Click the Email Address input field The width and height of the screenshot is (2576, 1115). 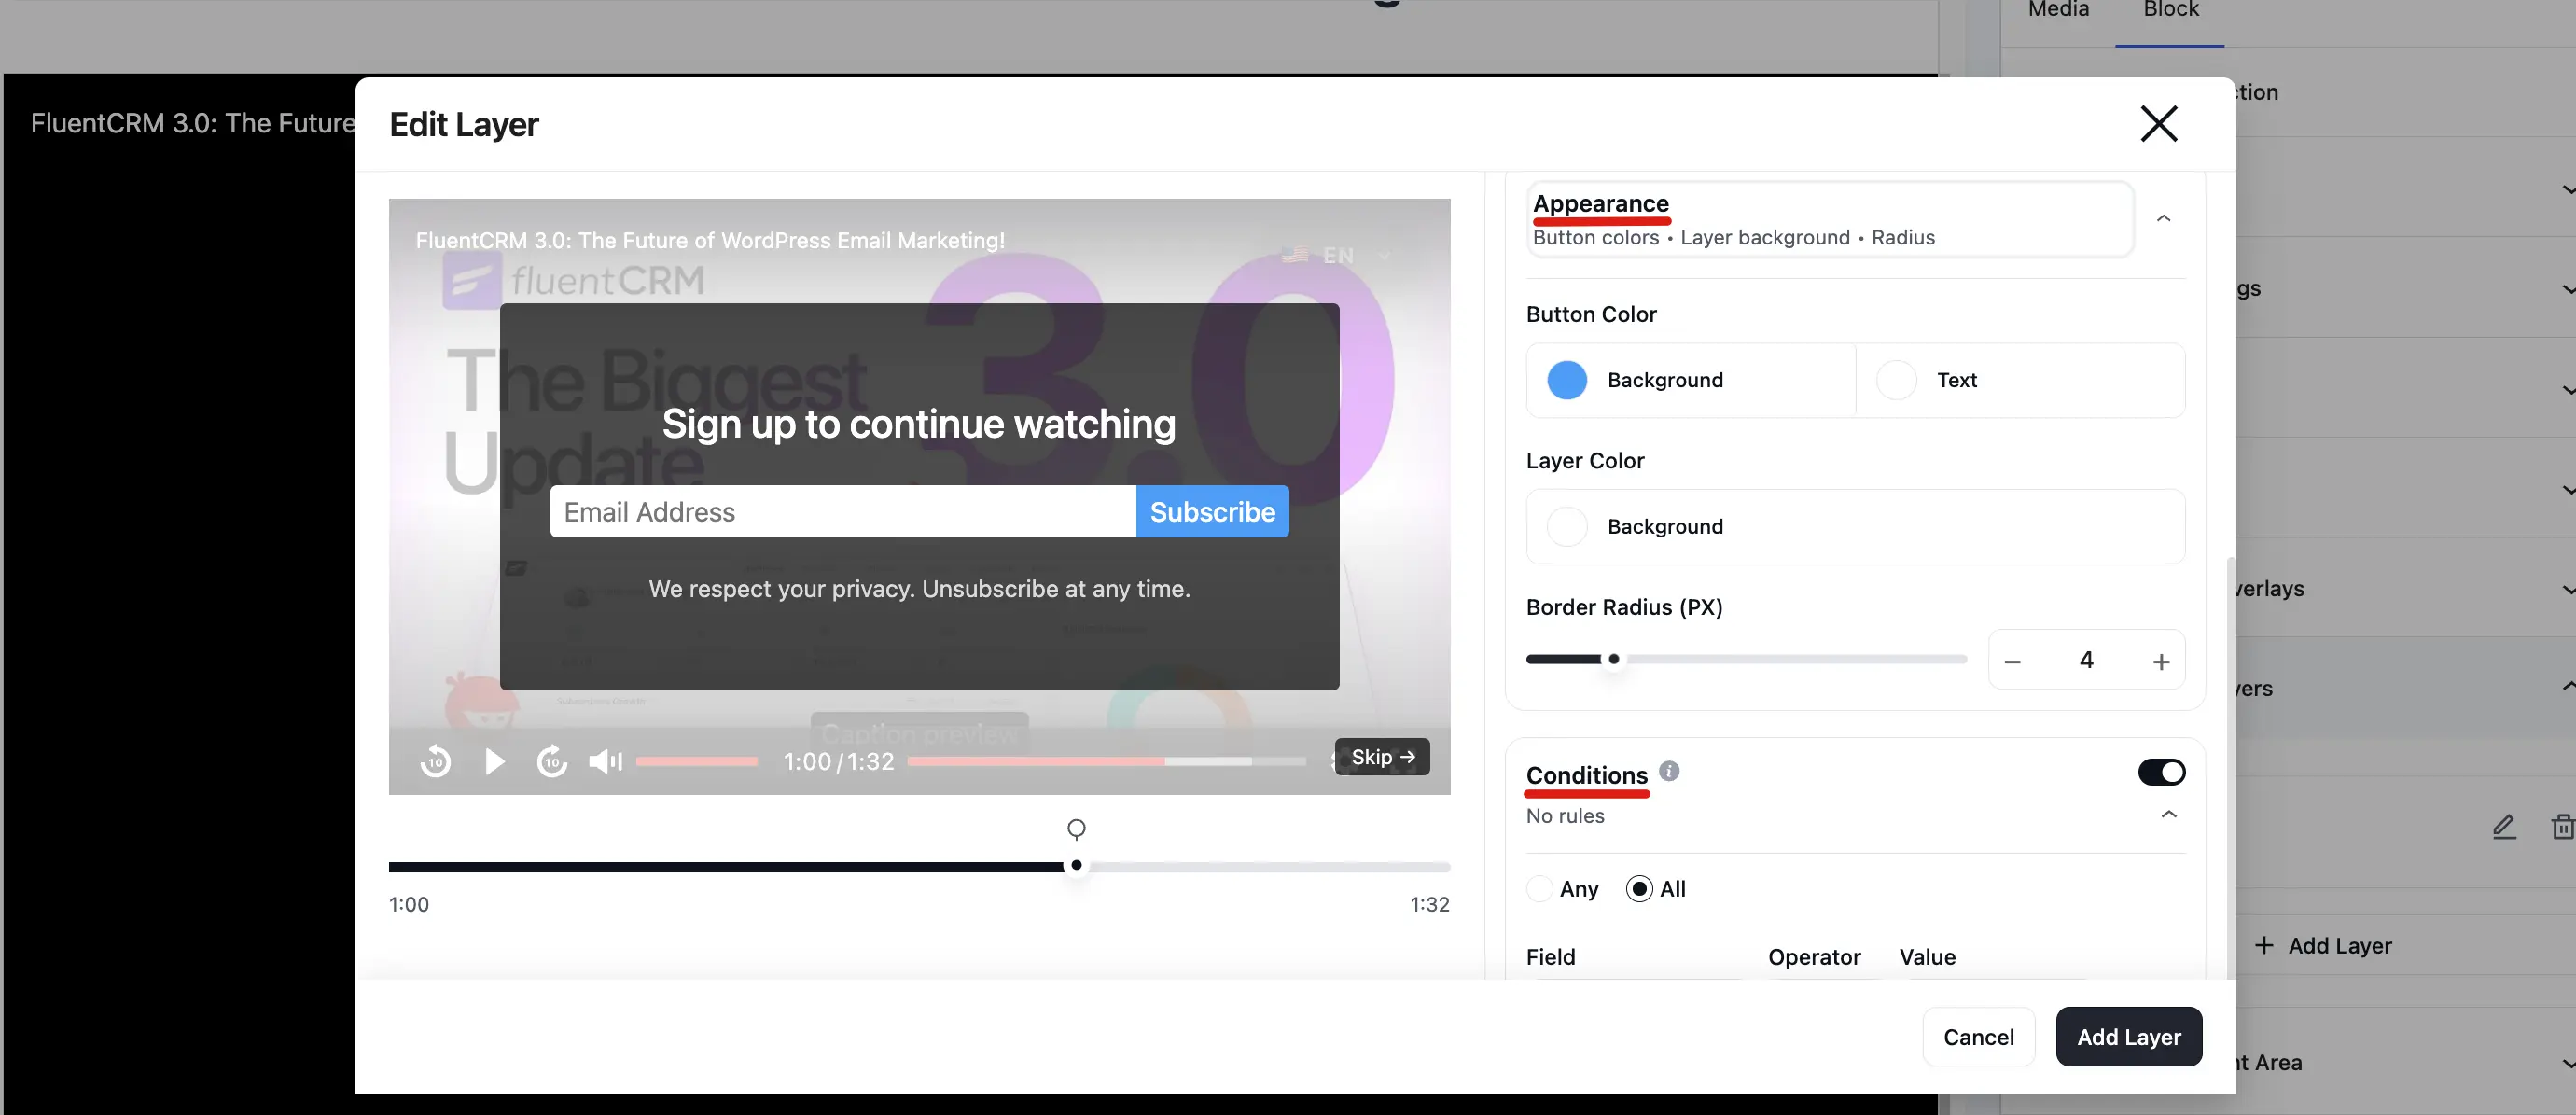[843, 512]
